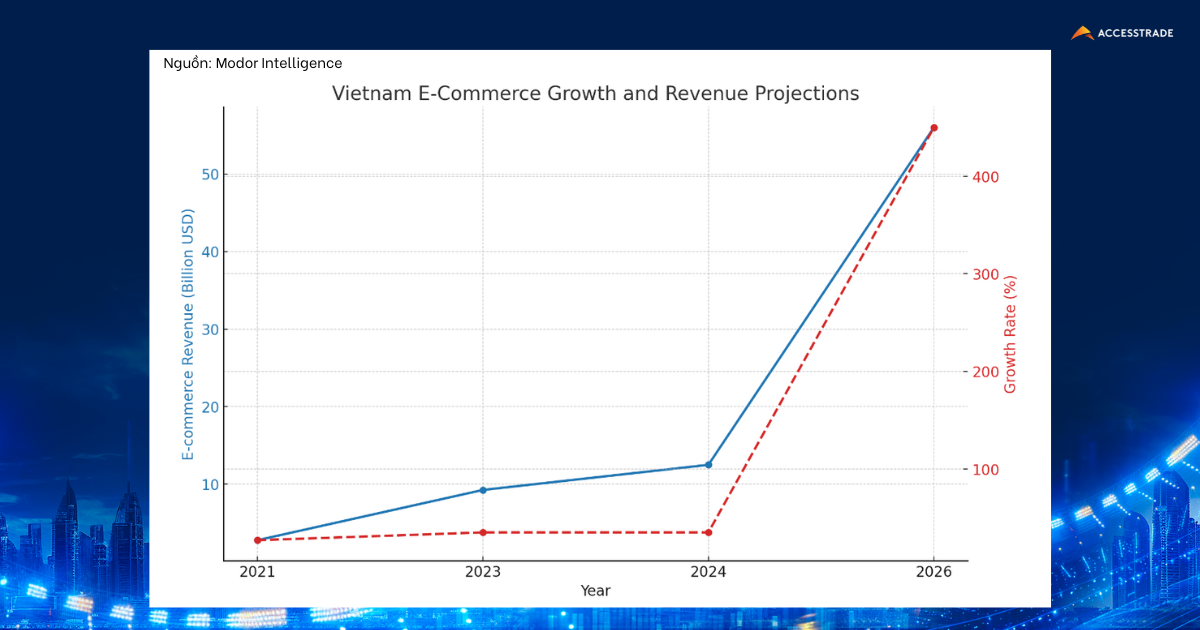Screen dimensions: 1200x630
Task: Click the red growth rate point for 2023
Action: click(483, 532)
